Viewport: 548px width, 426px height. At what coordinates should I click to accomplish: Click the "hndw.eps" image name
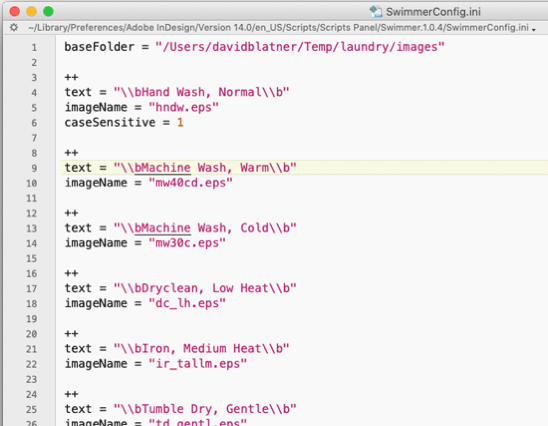[183, 107]
